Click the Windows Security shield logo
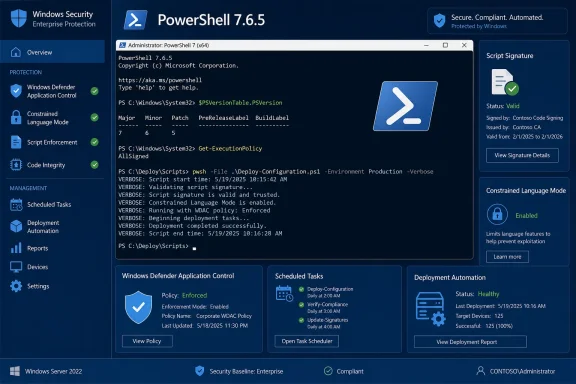Image resolution: width=576 pixels, height=384 pixels. (19, 18)
